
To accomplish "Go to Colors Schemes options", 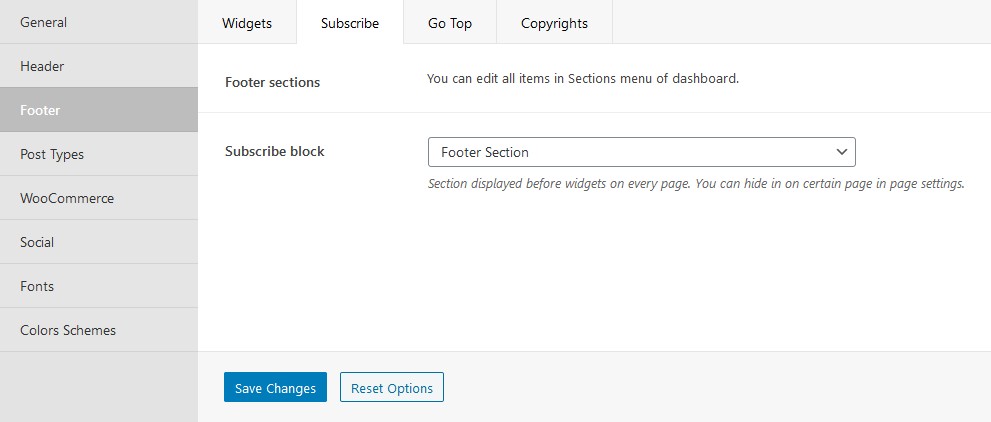I will pos(99,330).
